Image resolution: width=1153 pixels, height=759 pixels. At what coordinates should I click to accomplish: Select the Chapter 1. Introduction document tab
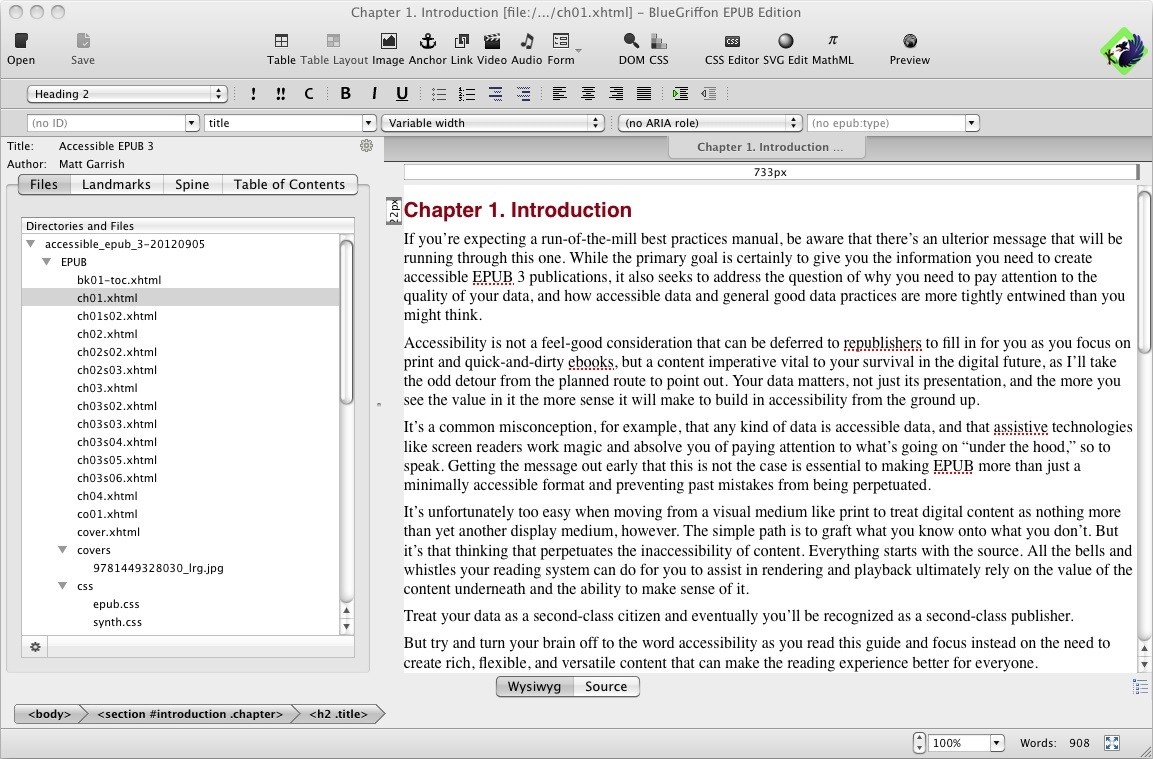pos(769,147)
